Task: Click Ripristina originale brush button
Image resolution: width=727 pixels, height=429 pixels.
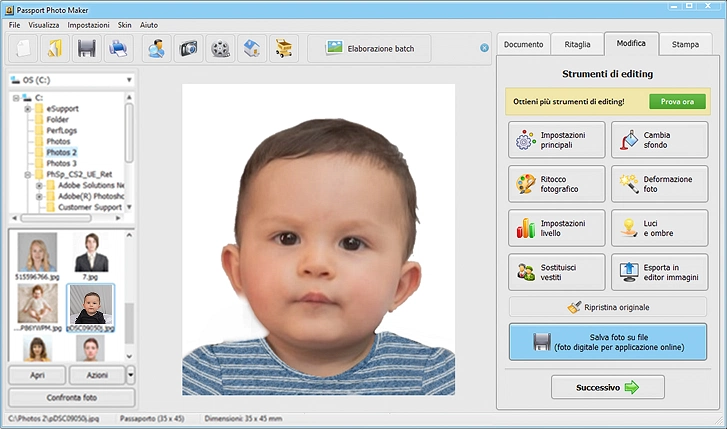Action: [x=608, y=307]
